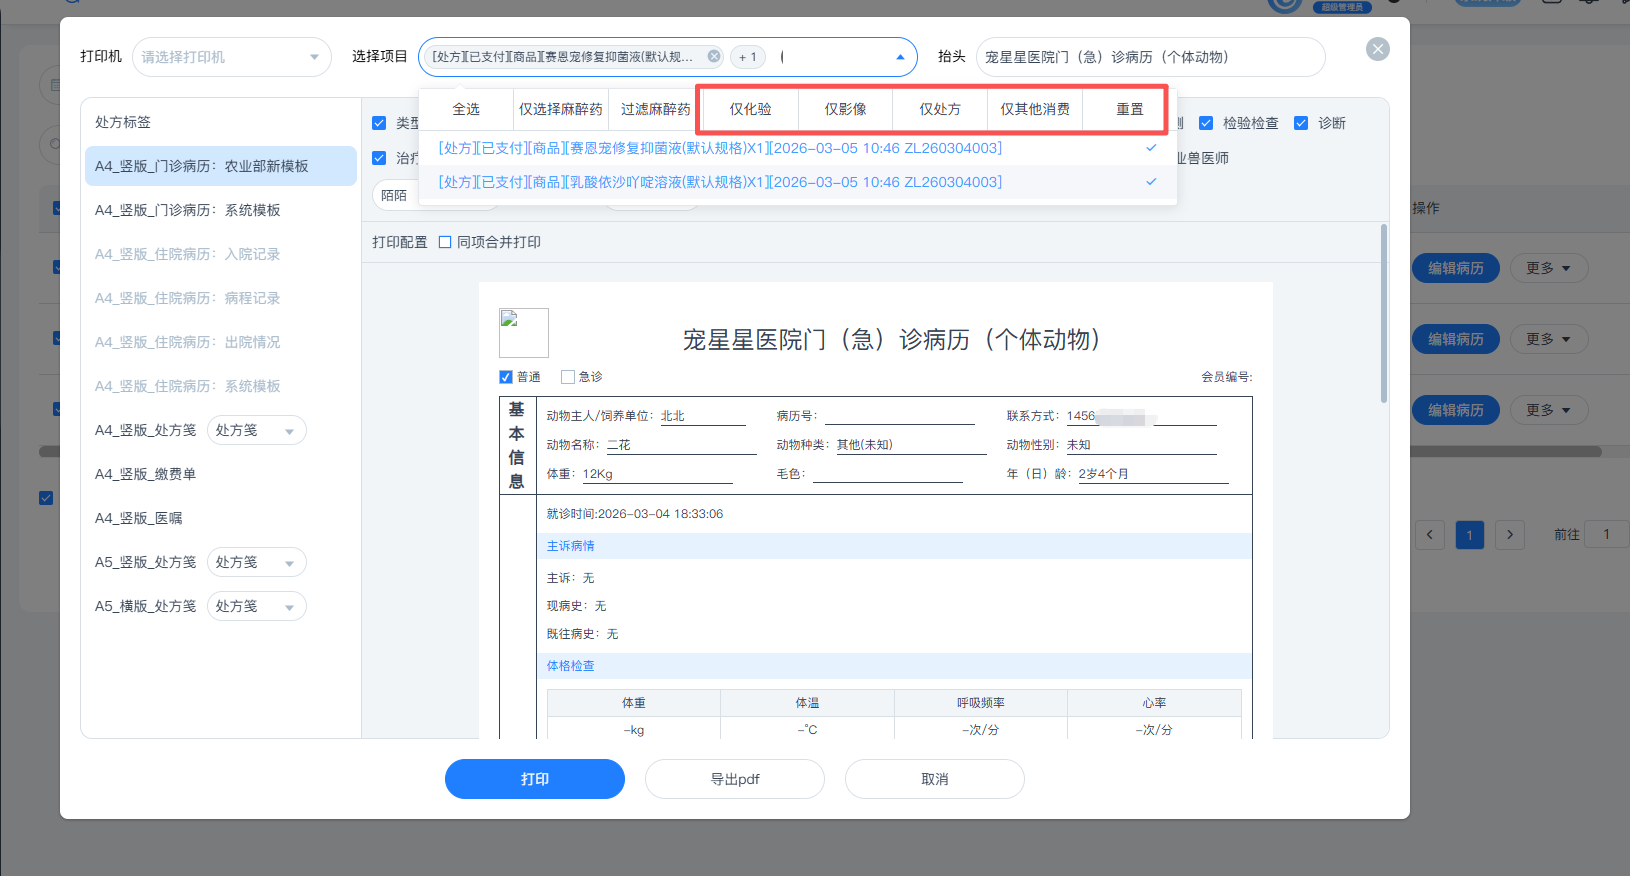The image size is (1630, 876).
Task: Select the 仅化验 filter tab
Action: [x=750, y=109]
